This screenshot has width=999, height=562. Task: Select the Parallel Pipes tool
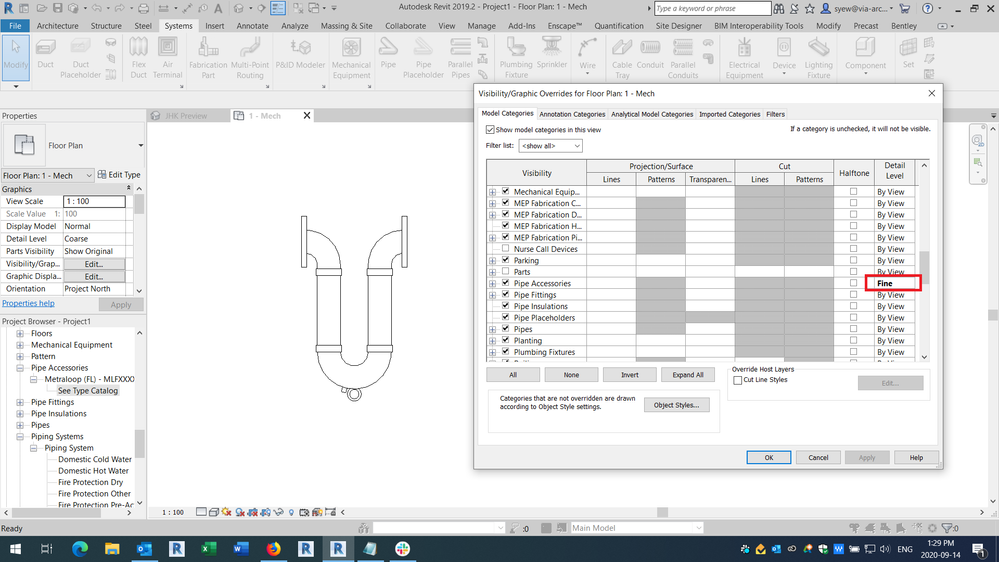tap(460, 58)
